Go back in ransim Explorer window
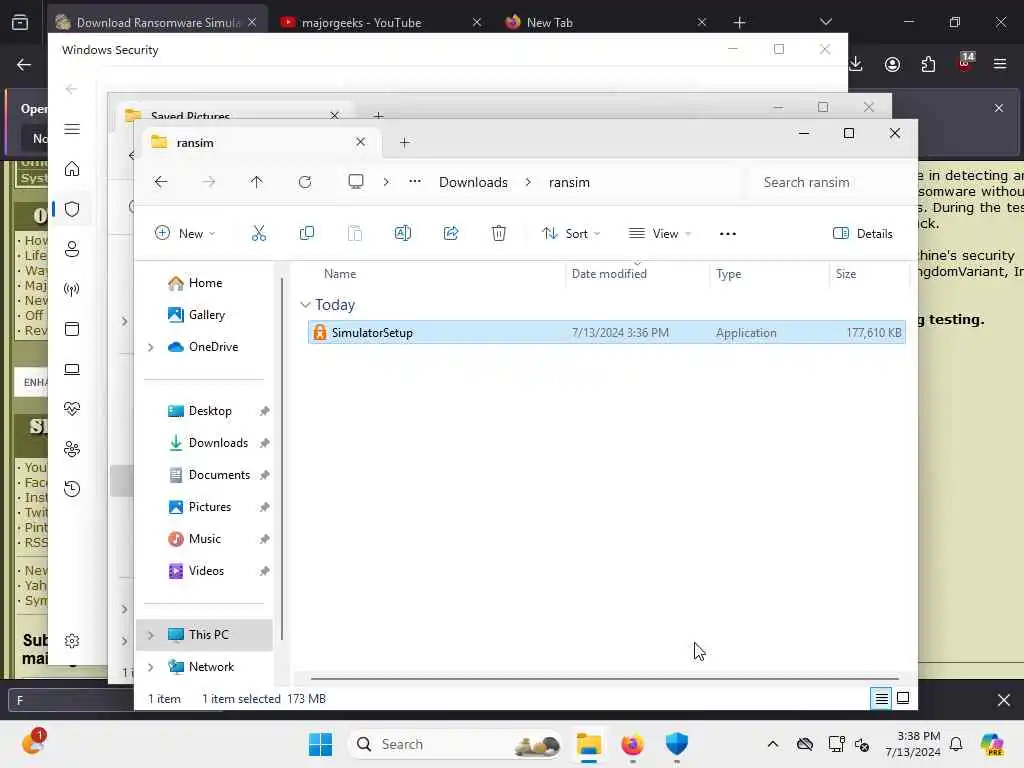This screenshot has height=768, width=1024. 161,182
